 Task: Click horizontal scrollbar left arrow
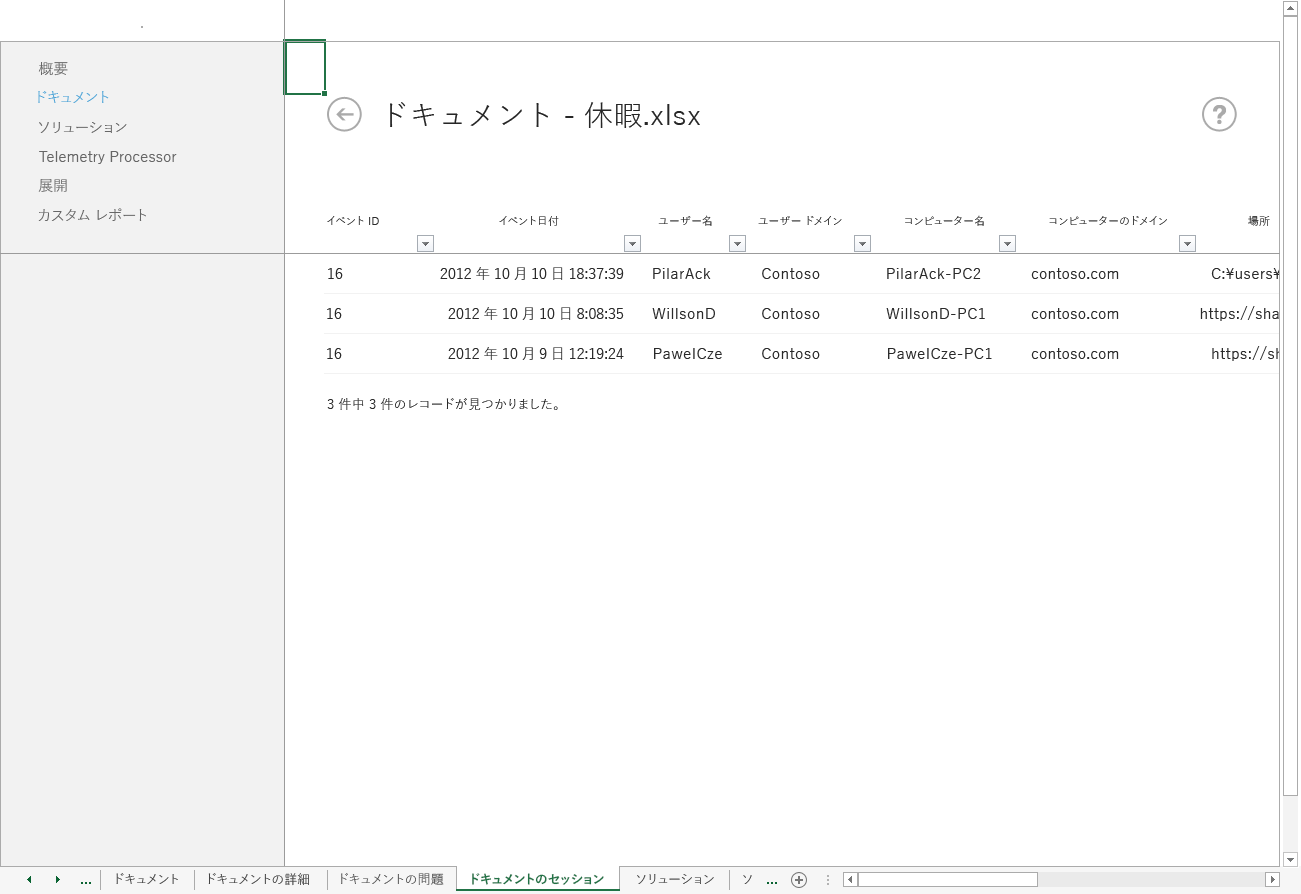tap(850, 880)
